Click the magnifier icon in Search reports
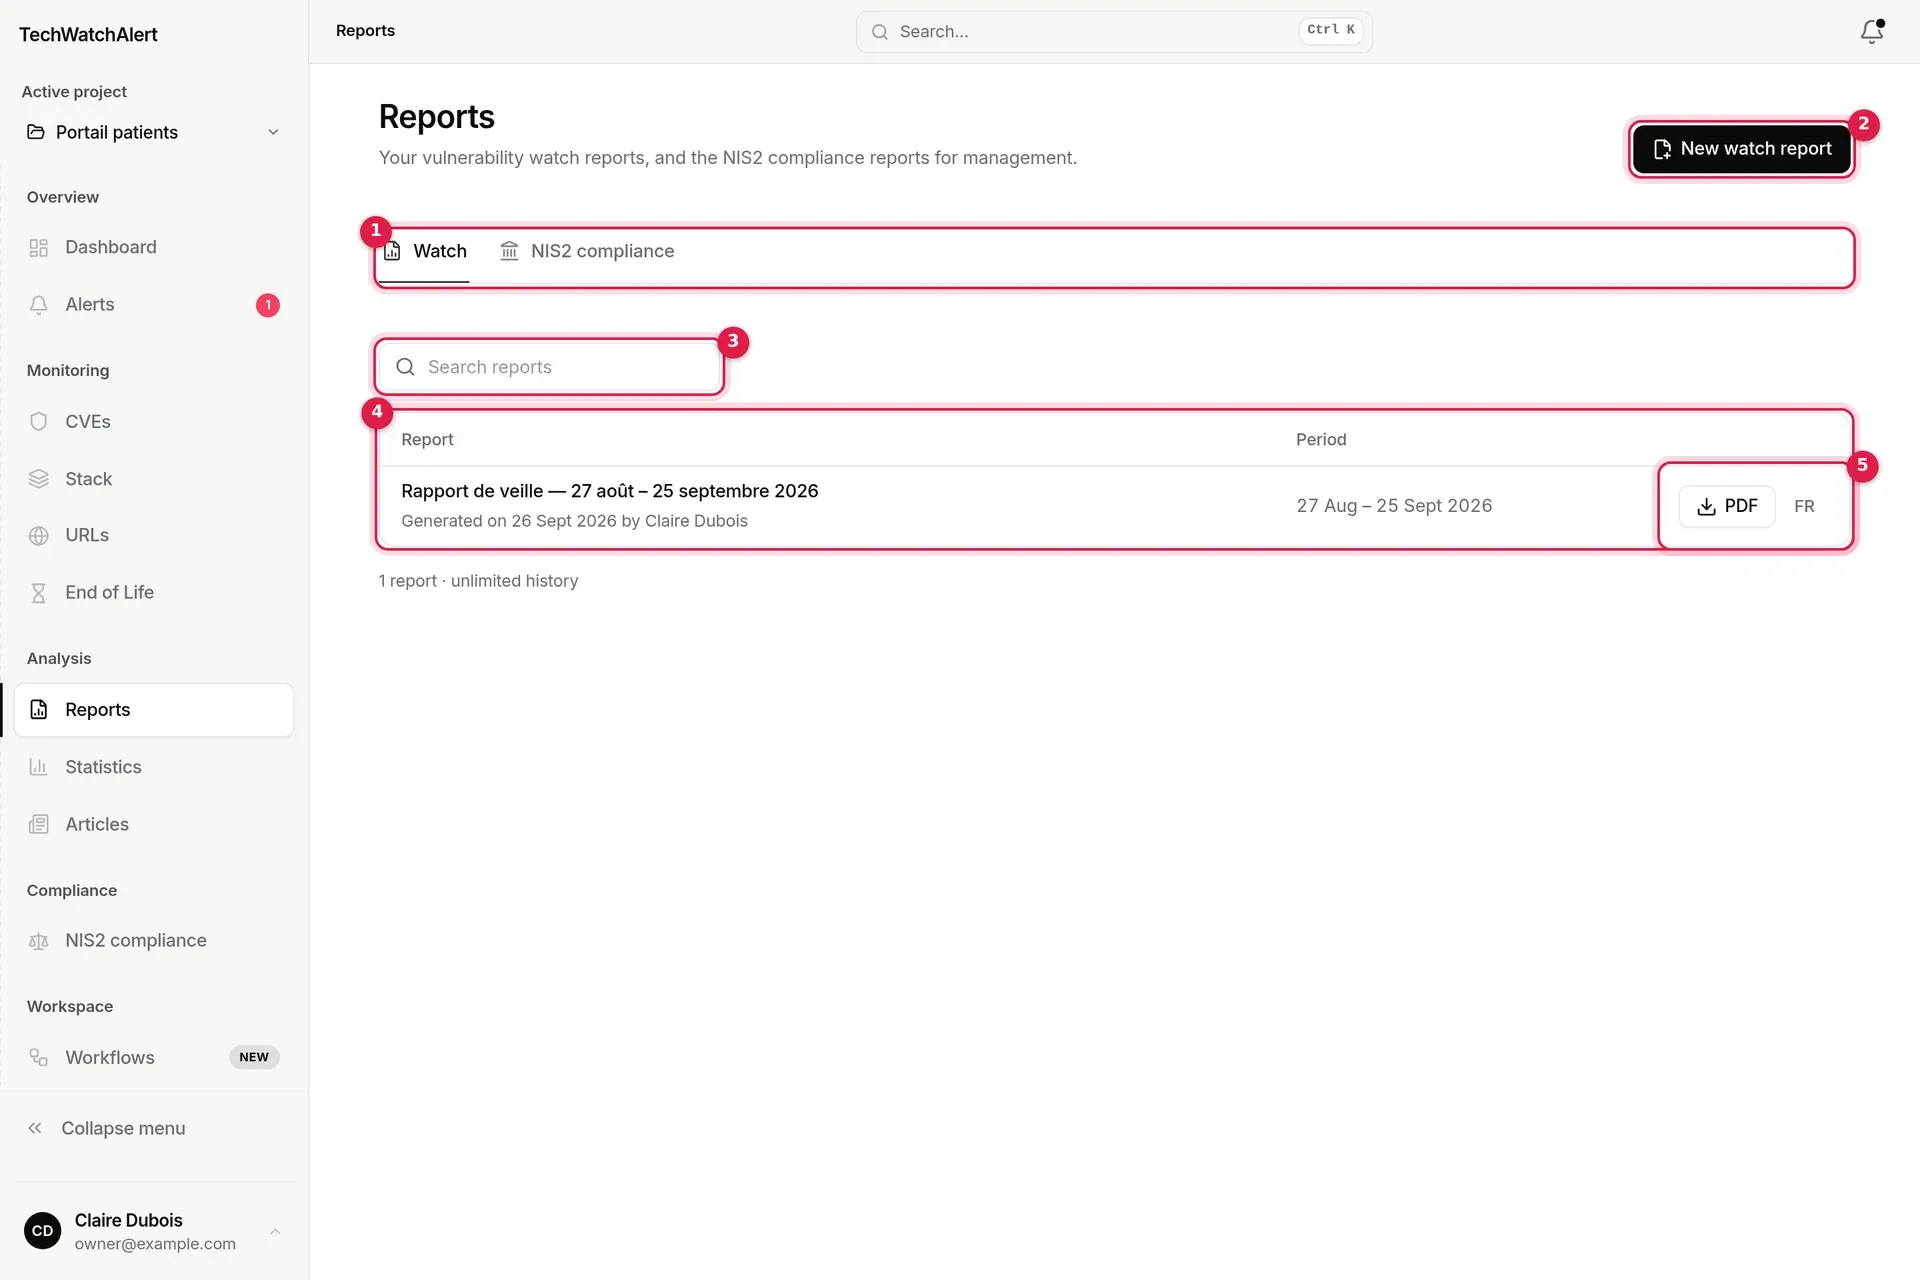The height and width of the screenshot is (1280, 1920). pyautogui.click(x=405, y=367)
